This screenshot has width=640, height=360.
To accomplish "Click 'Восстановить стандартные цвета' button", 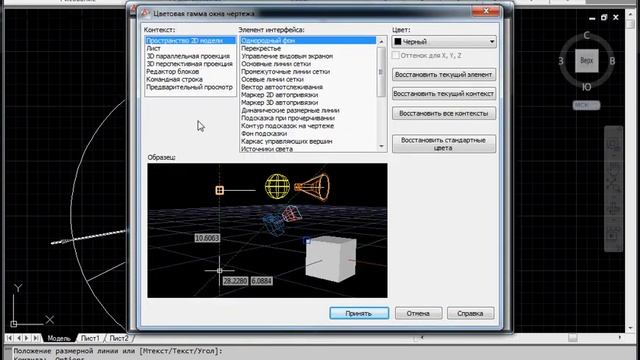I will pos(444,144).
